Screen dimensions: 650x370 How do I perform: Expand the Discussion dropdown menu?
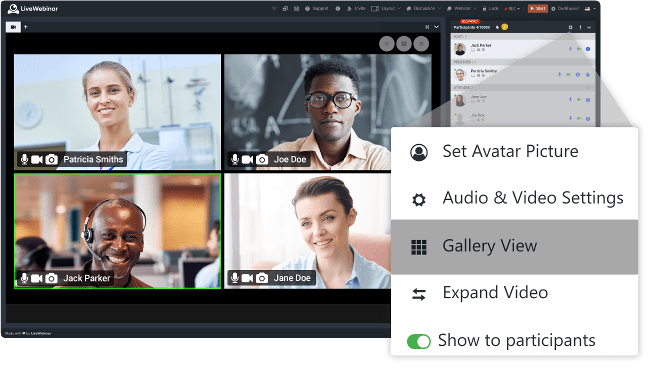pyautogui.click(x=424, y=8)
